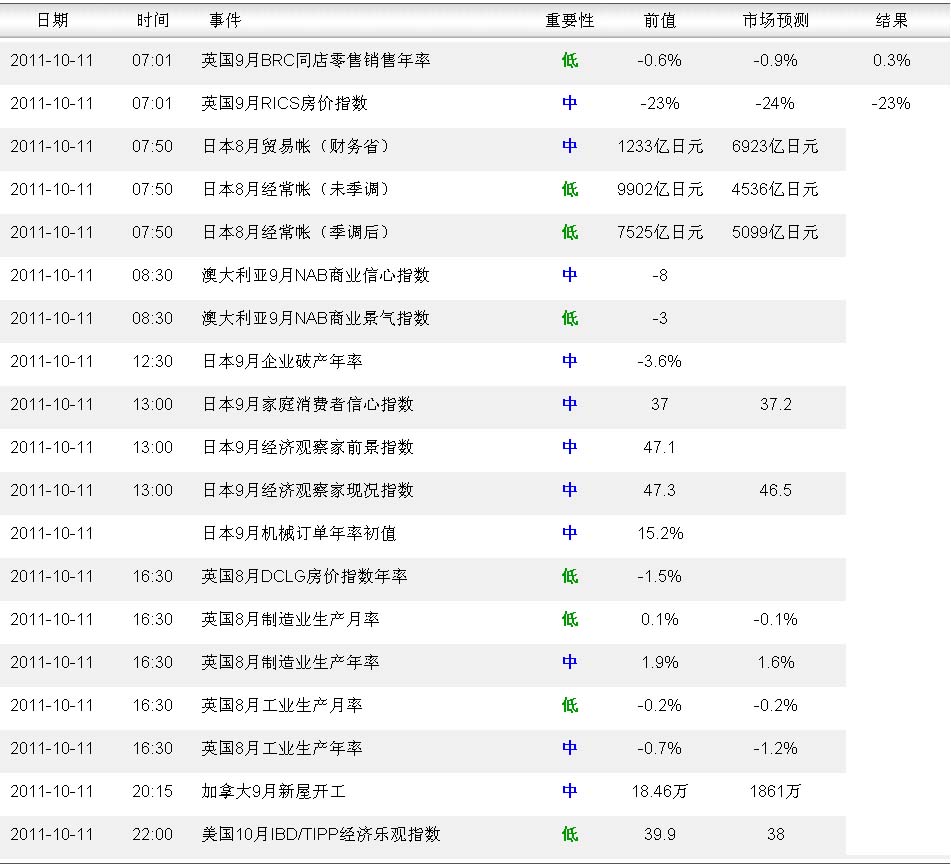951x866 pixels.
Task: Click forecast value 37.2
Action: pyautogui.click(x=776, y=405)
